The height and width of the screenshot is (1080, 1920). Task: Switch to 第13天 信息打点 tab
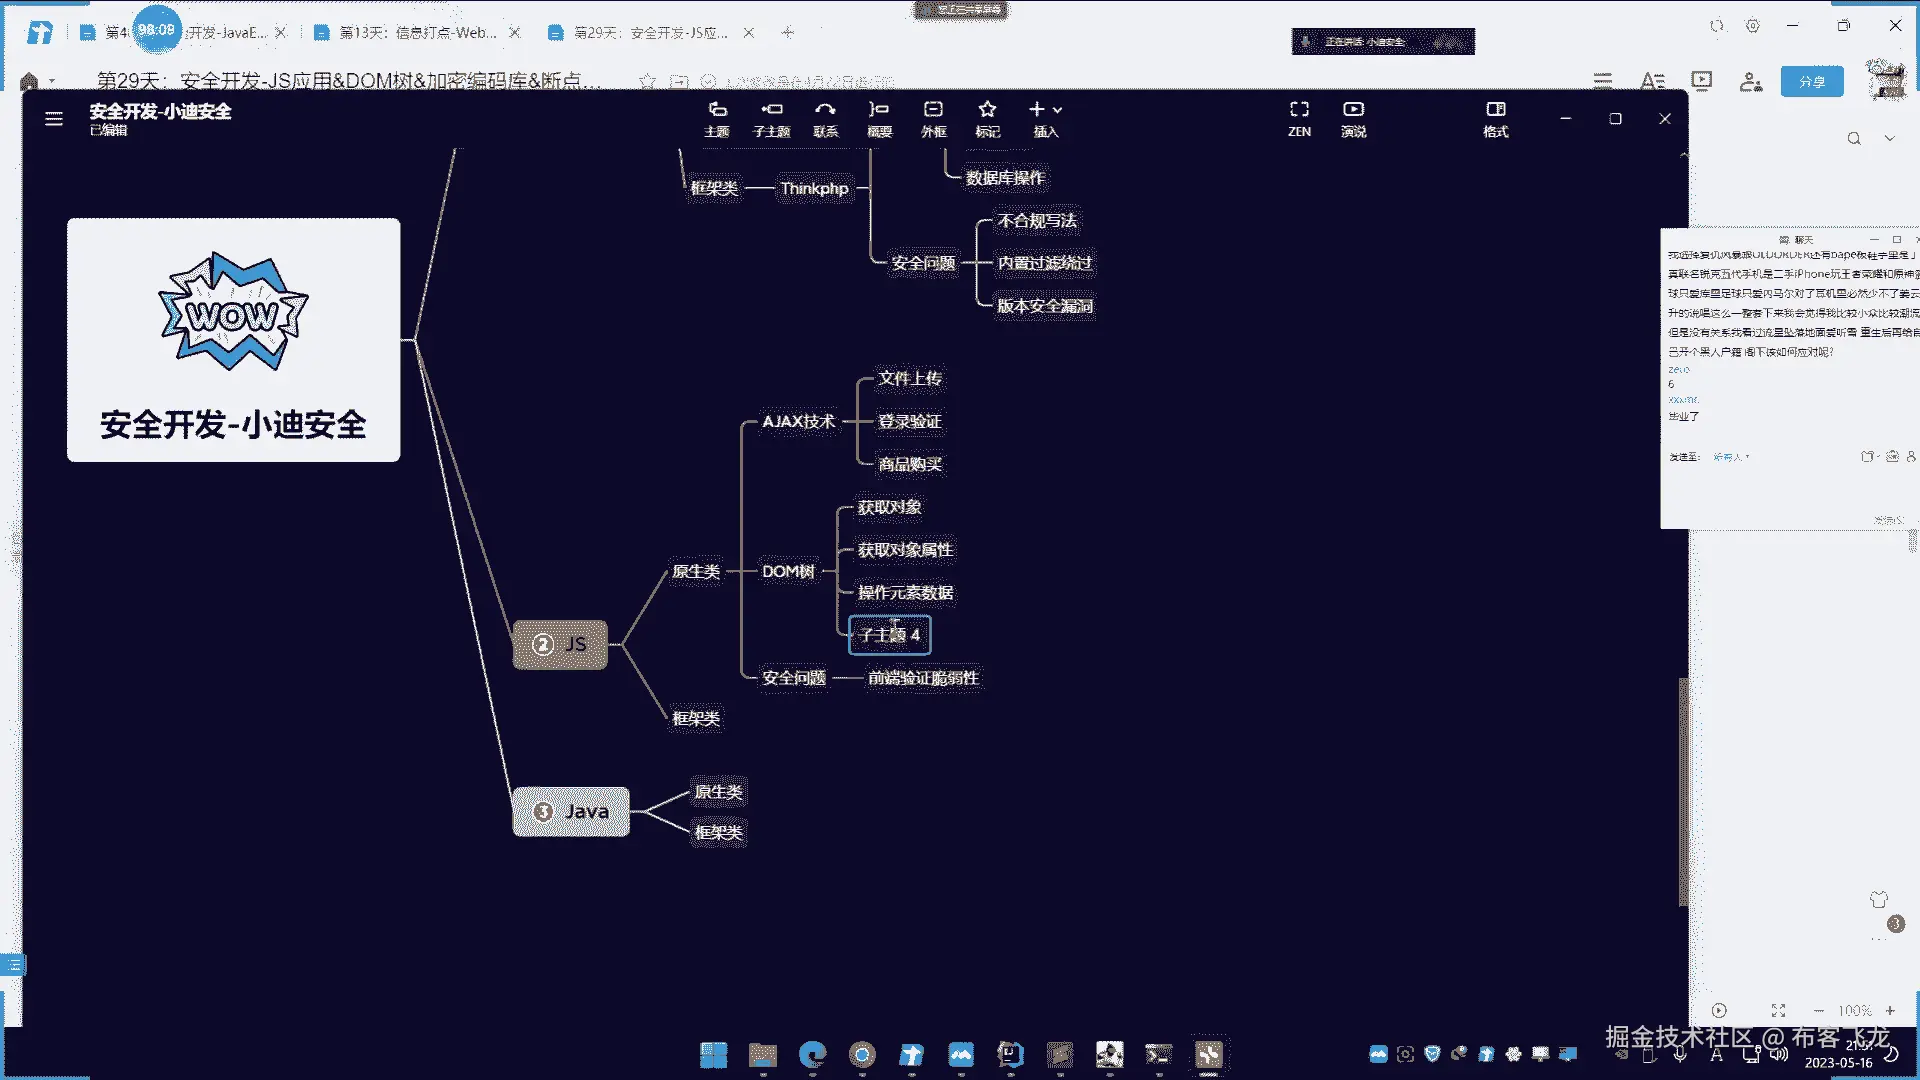[x=417, y=33]
